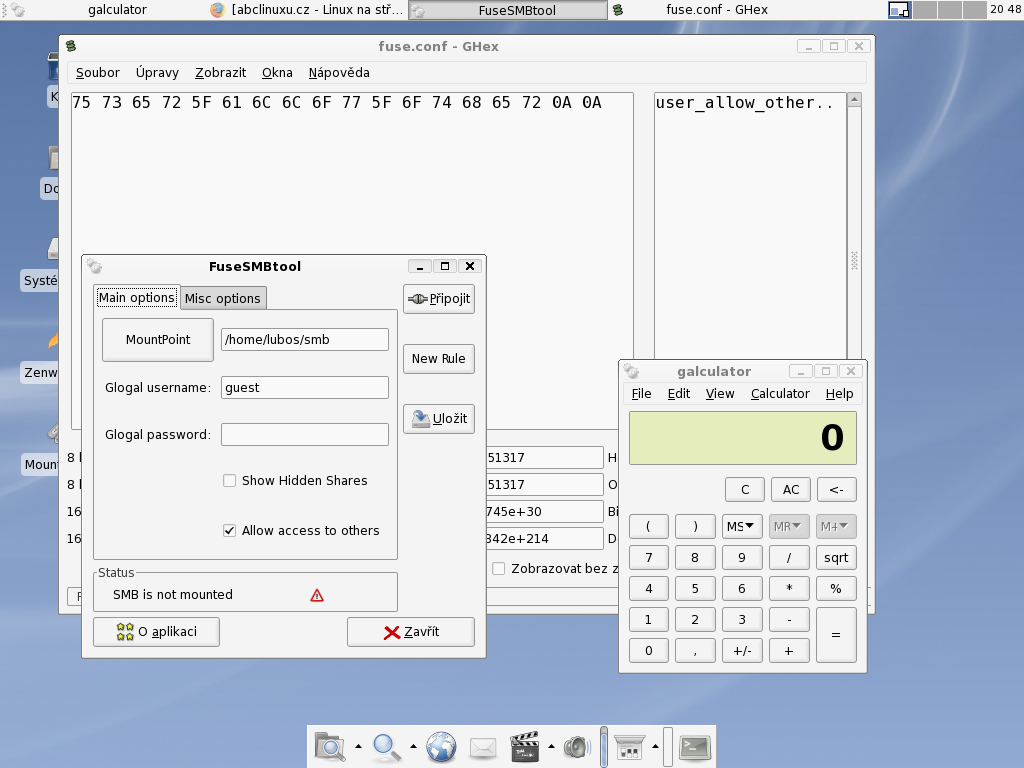Click the number 7 calculator key
This screenshot has height=768, width=1024.
(x=648, y=558)
